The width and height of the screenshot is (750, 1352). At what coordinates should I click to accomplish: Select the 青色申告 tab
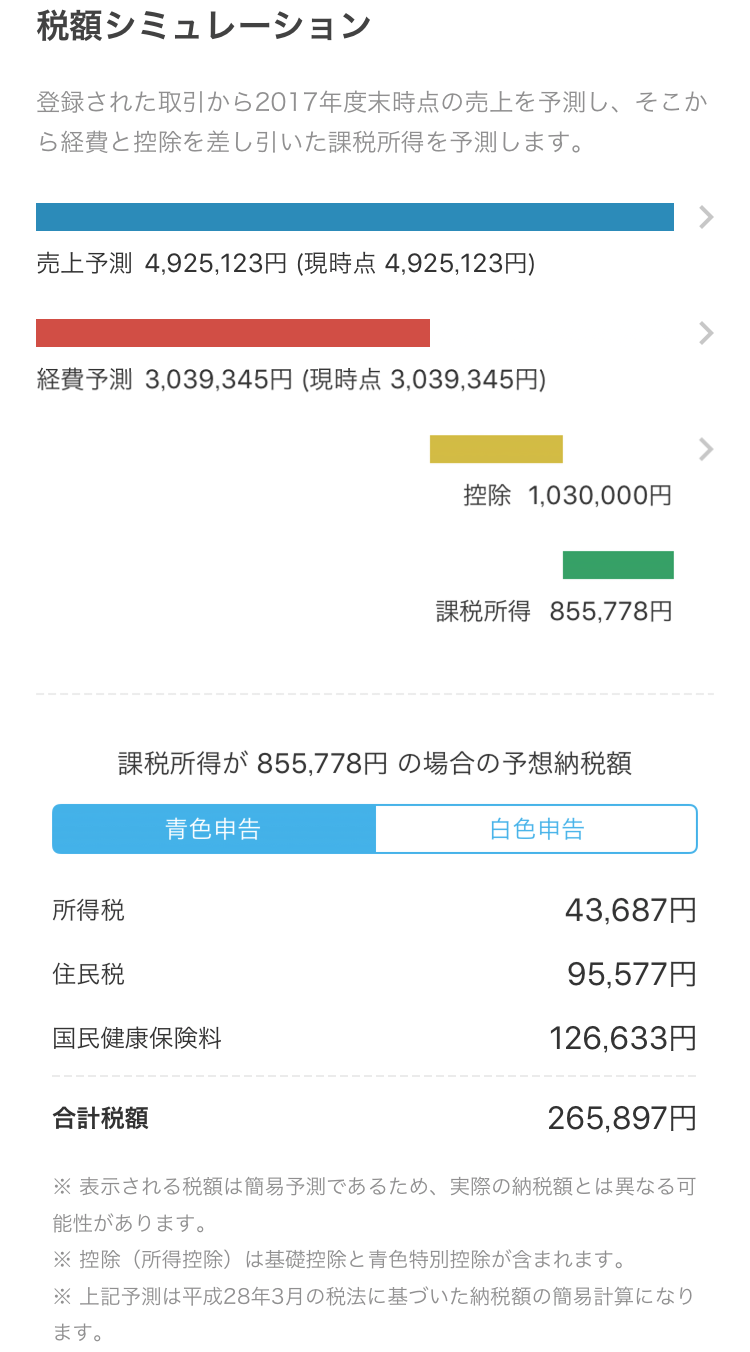point(214,829)
